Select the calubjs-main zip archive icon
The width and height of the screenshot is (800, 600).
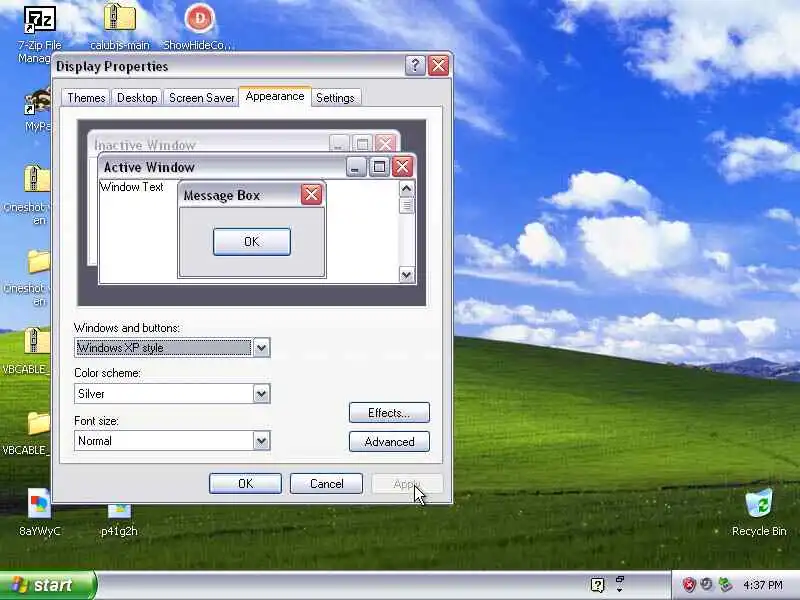pyautogui.click(x=120, y=18)
